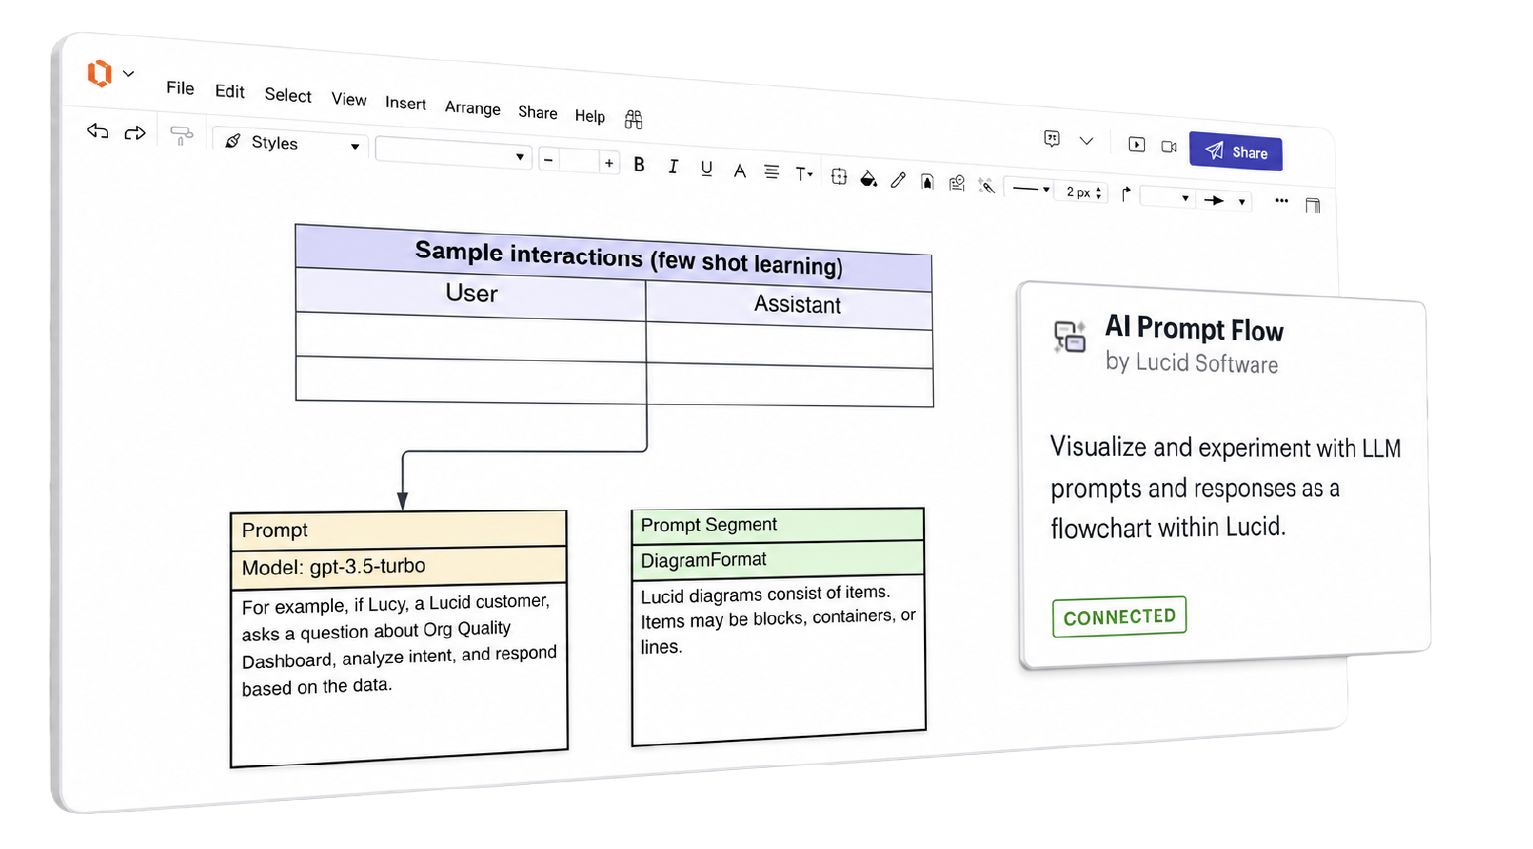Open the Edit menu
The height and width of the screenshot is (849, 1533).
[x=230, y=91]
